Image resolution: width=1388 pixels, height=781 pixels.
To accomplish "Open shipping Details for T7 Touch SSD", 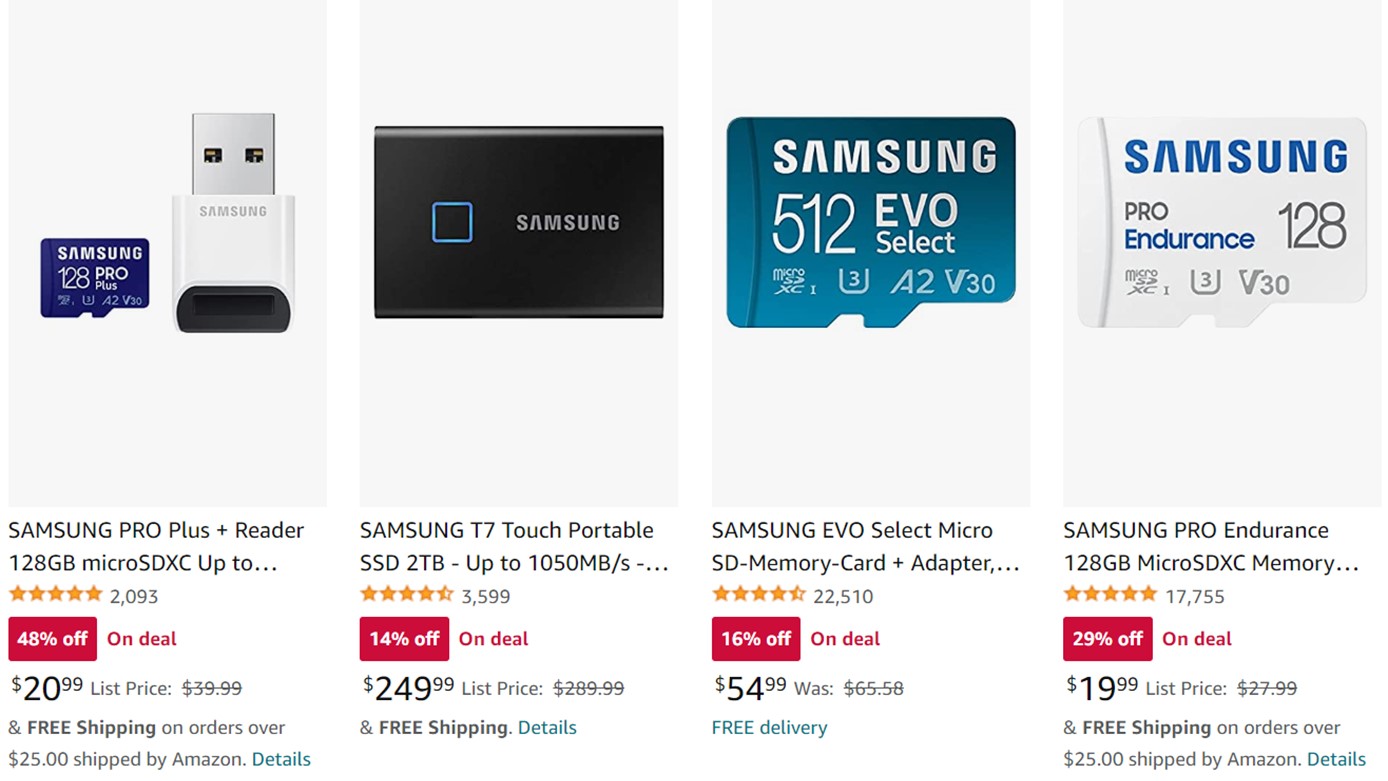I will tap(547, 728).
